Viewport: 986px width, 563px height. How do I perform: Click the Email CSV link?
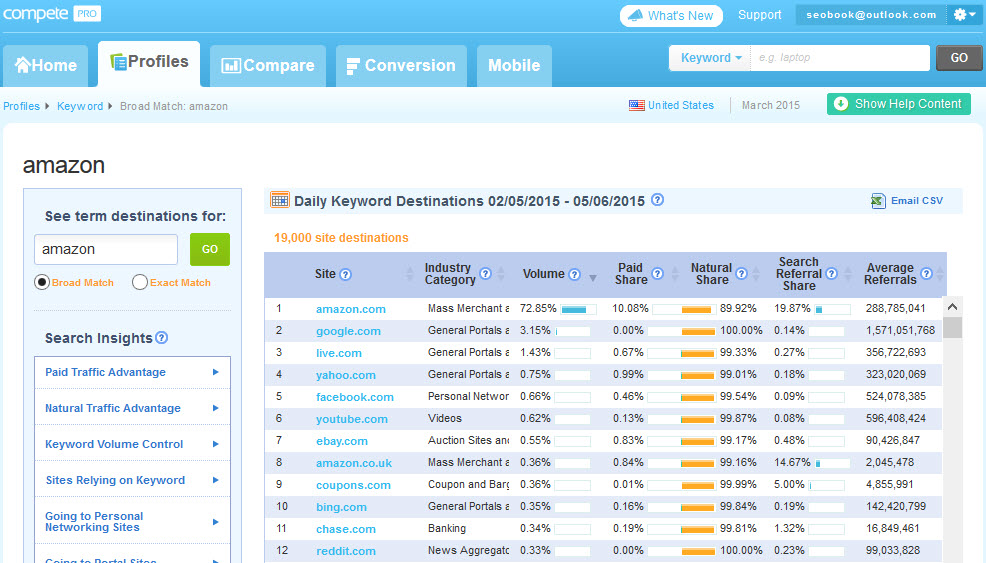917,201
